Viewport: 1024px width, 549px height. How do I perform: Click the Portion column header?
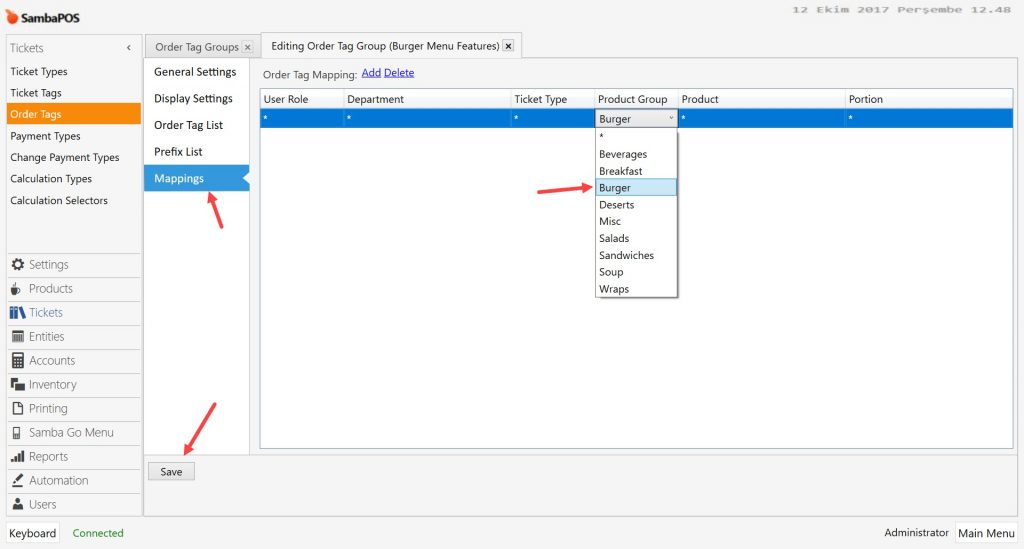click(929, 99)
